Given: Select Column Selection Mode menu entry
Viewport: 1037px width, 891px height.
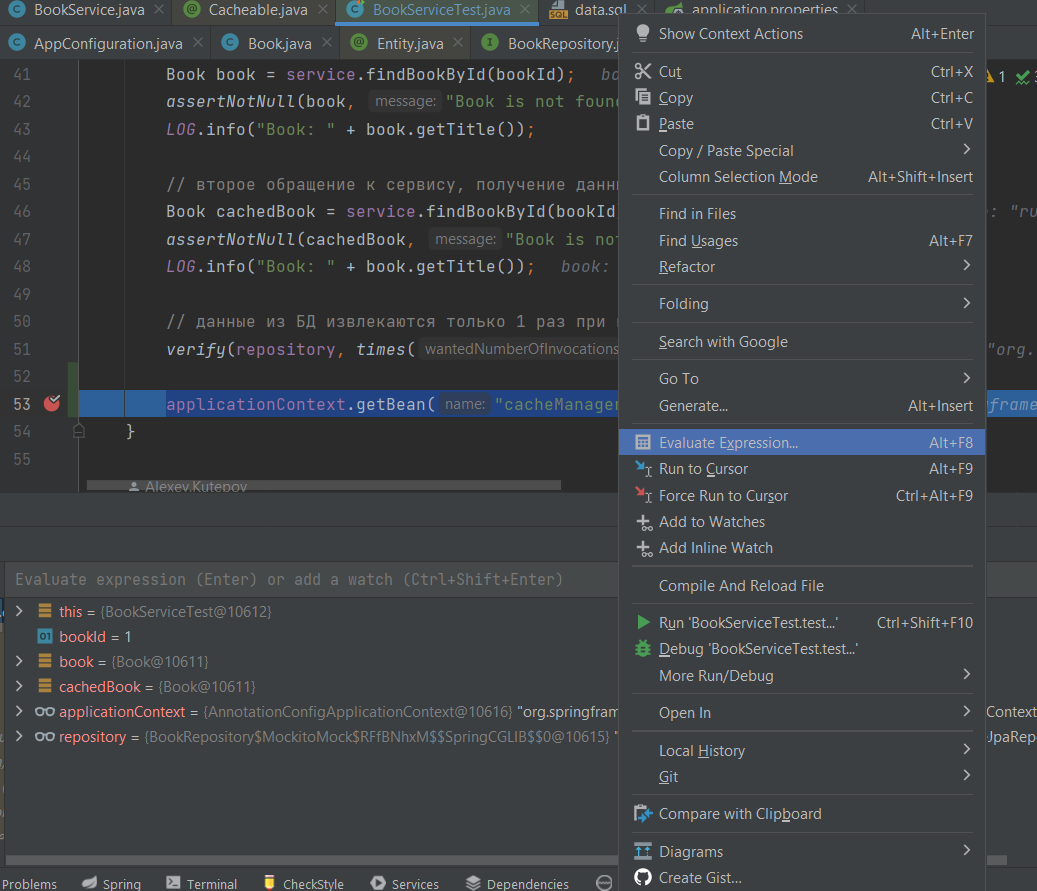Looking at the screenshot, I should pyautogui.click(x=802, y=177).
